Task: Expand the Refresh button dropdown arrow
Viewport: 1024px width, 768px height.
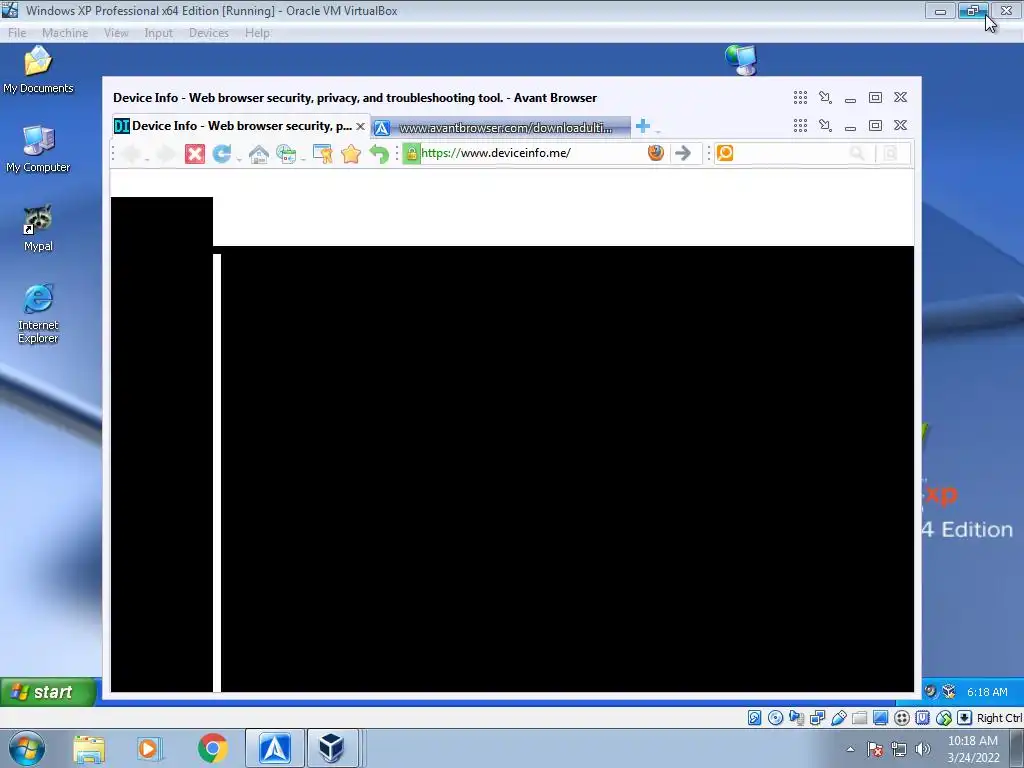Action: [239, 159]
